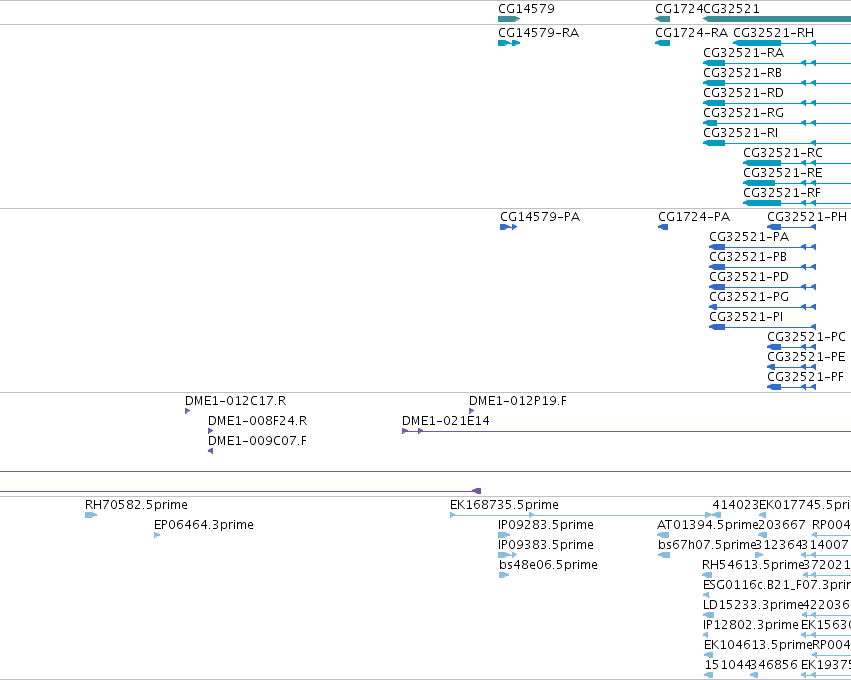Select the CG14579 gene glyph
The image size is (851, 680).
509,19
